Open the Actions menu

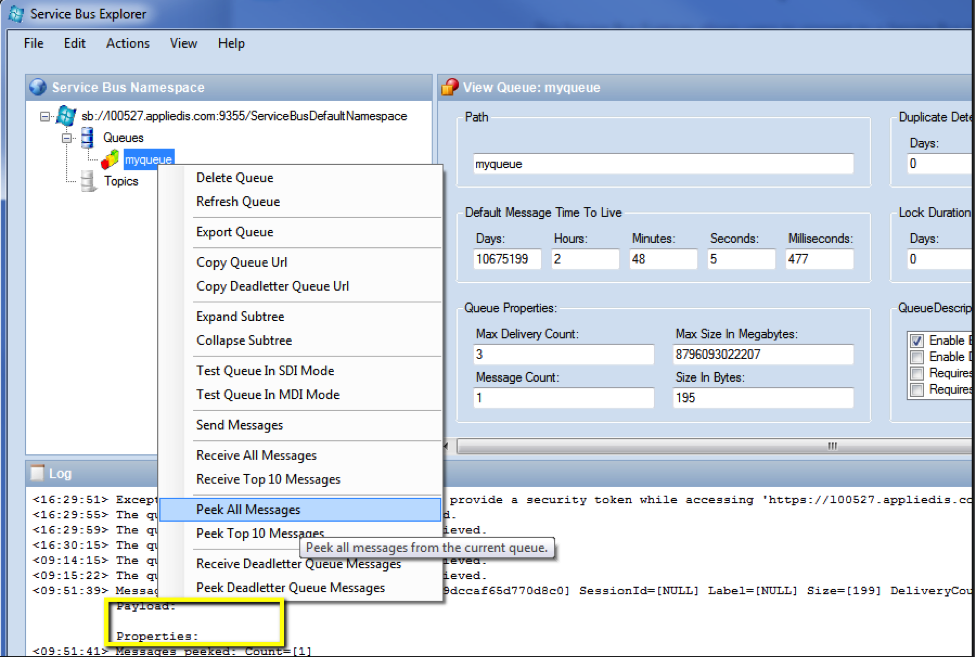tap(127, 43)
